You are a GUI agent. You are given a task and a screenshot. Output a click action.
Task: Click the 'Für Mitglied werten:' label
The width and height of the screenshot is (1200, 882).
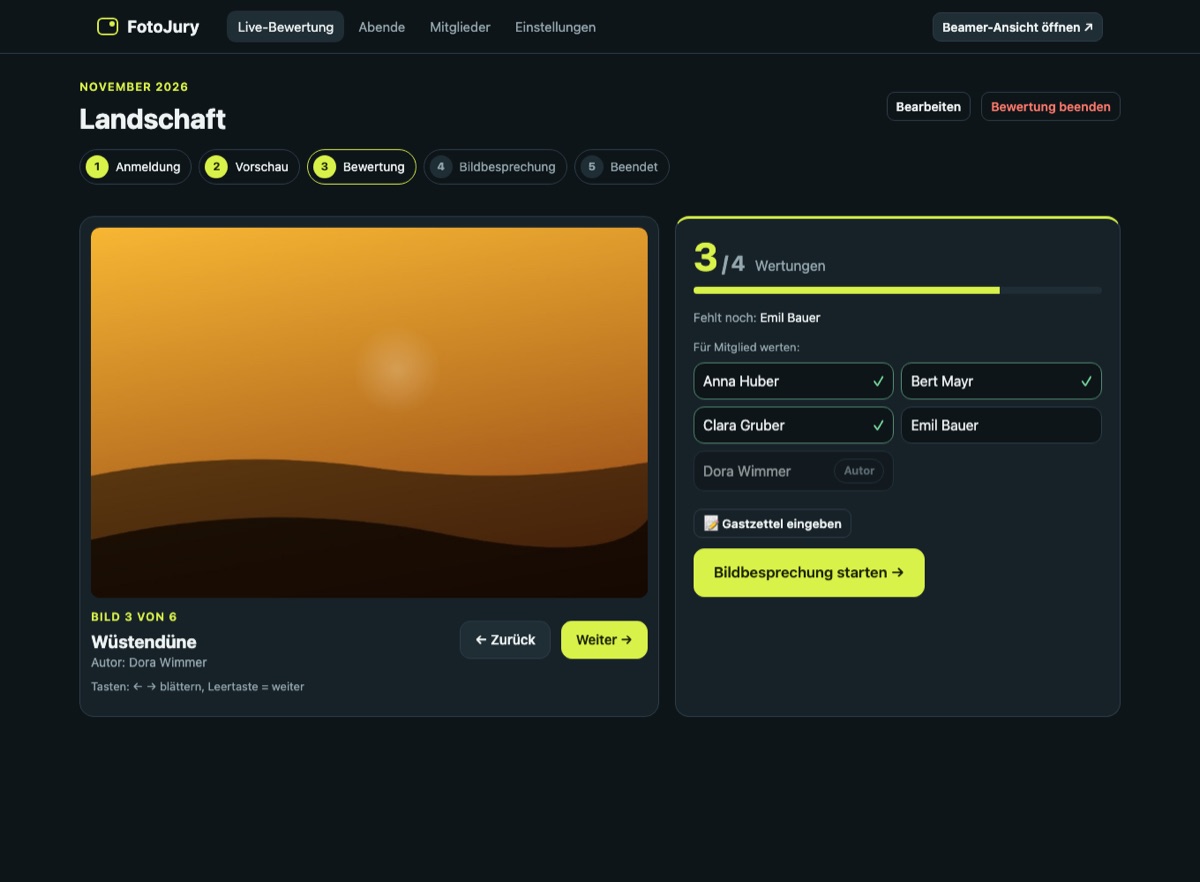746,347
